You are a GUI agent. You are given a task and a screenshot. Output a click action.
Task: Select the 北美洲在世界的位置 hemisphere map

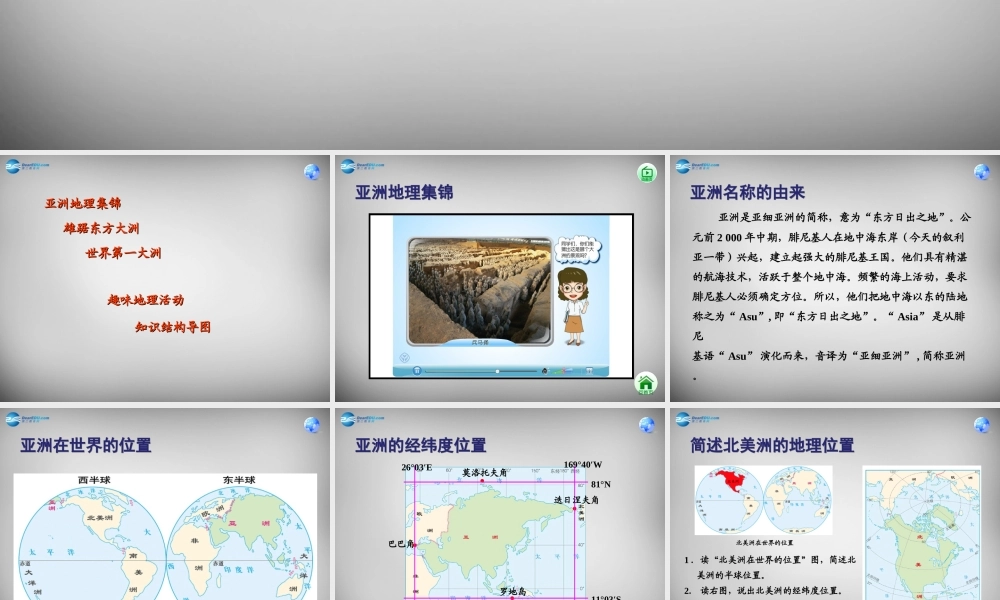(x=763, y=501)
